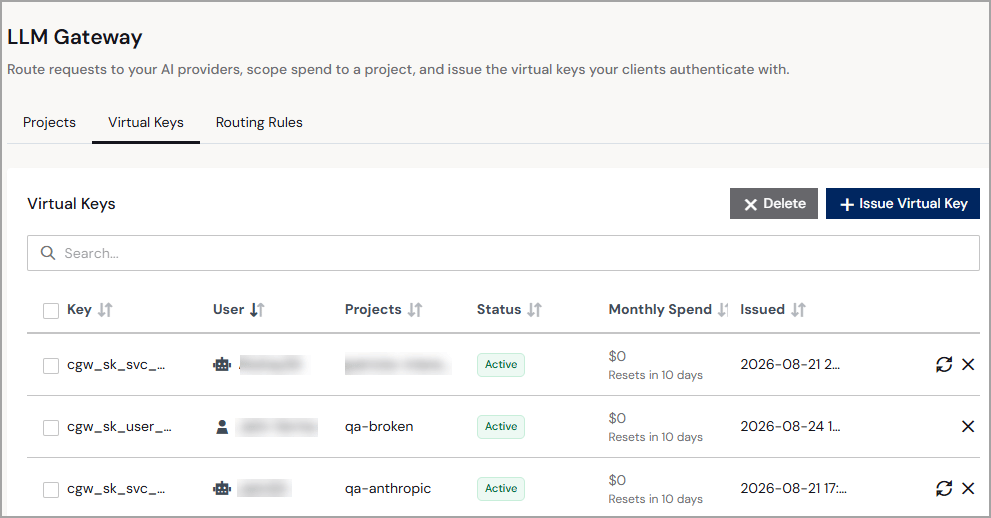This screenshot has width=991, height=518.
Task: Click the robot icon in qa-anthropic row
Action: point(222,488)
